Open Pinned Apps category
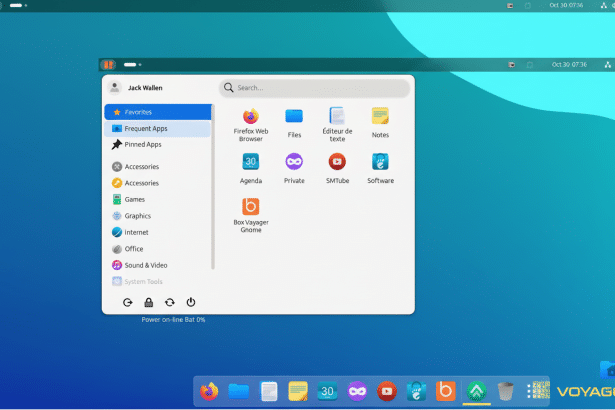Screen dimensions: 615x410 click(x=158, y=145)
